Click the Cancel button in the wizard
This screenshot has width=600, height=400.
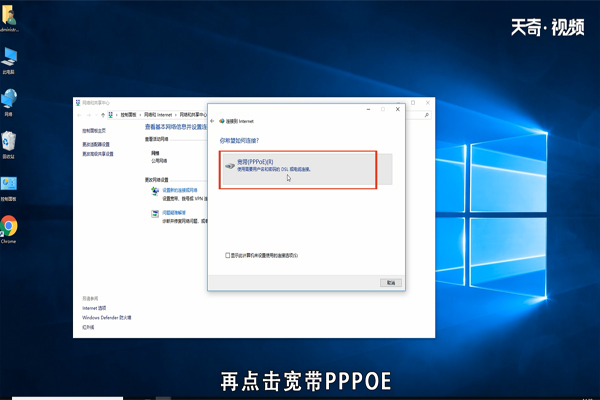(x=391, y=282)
